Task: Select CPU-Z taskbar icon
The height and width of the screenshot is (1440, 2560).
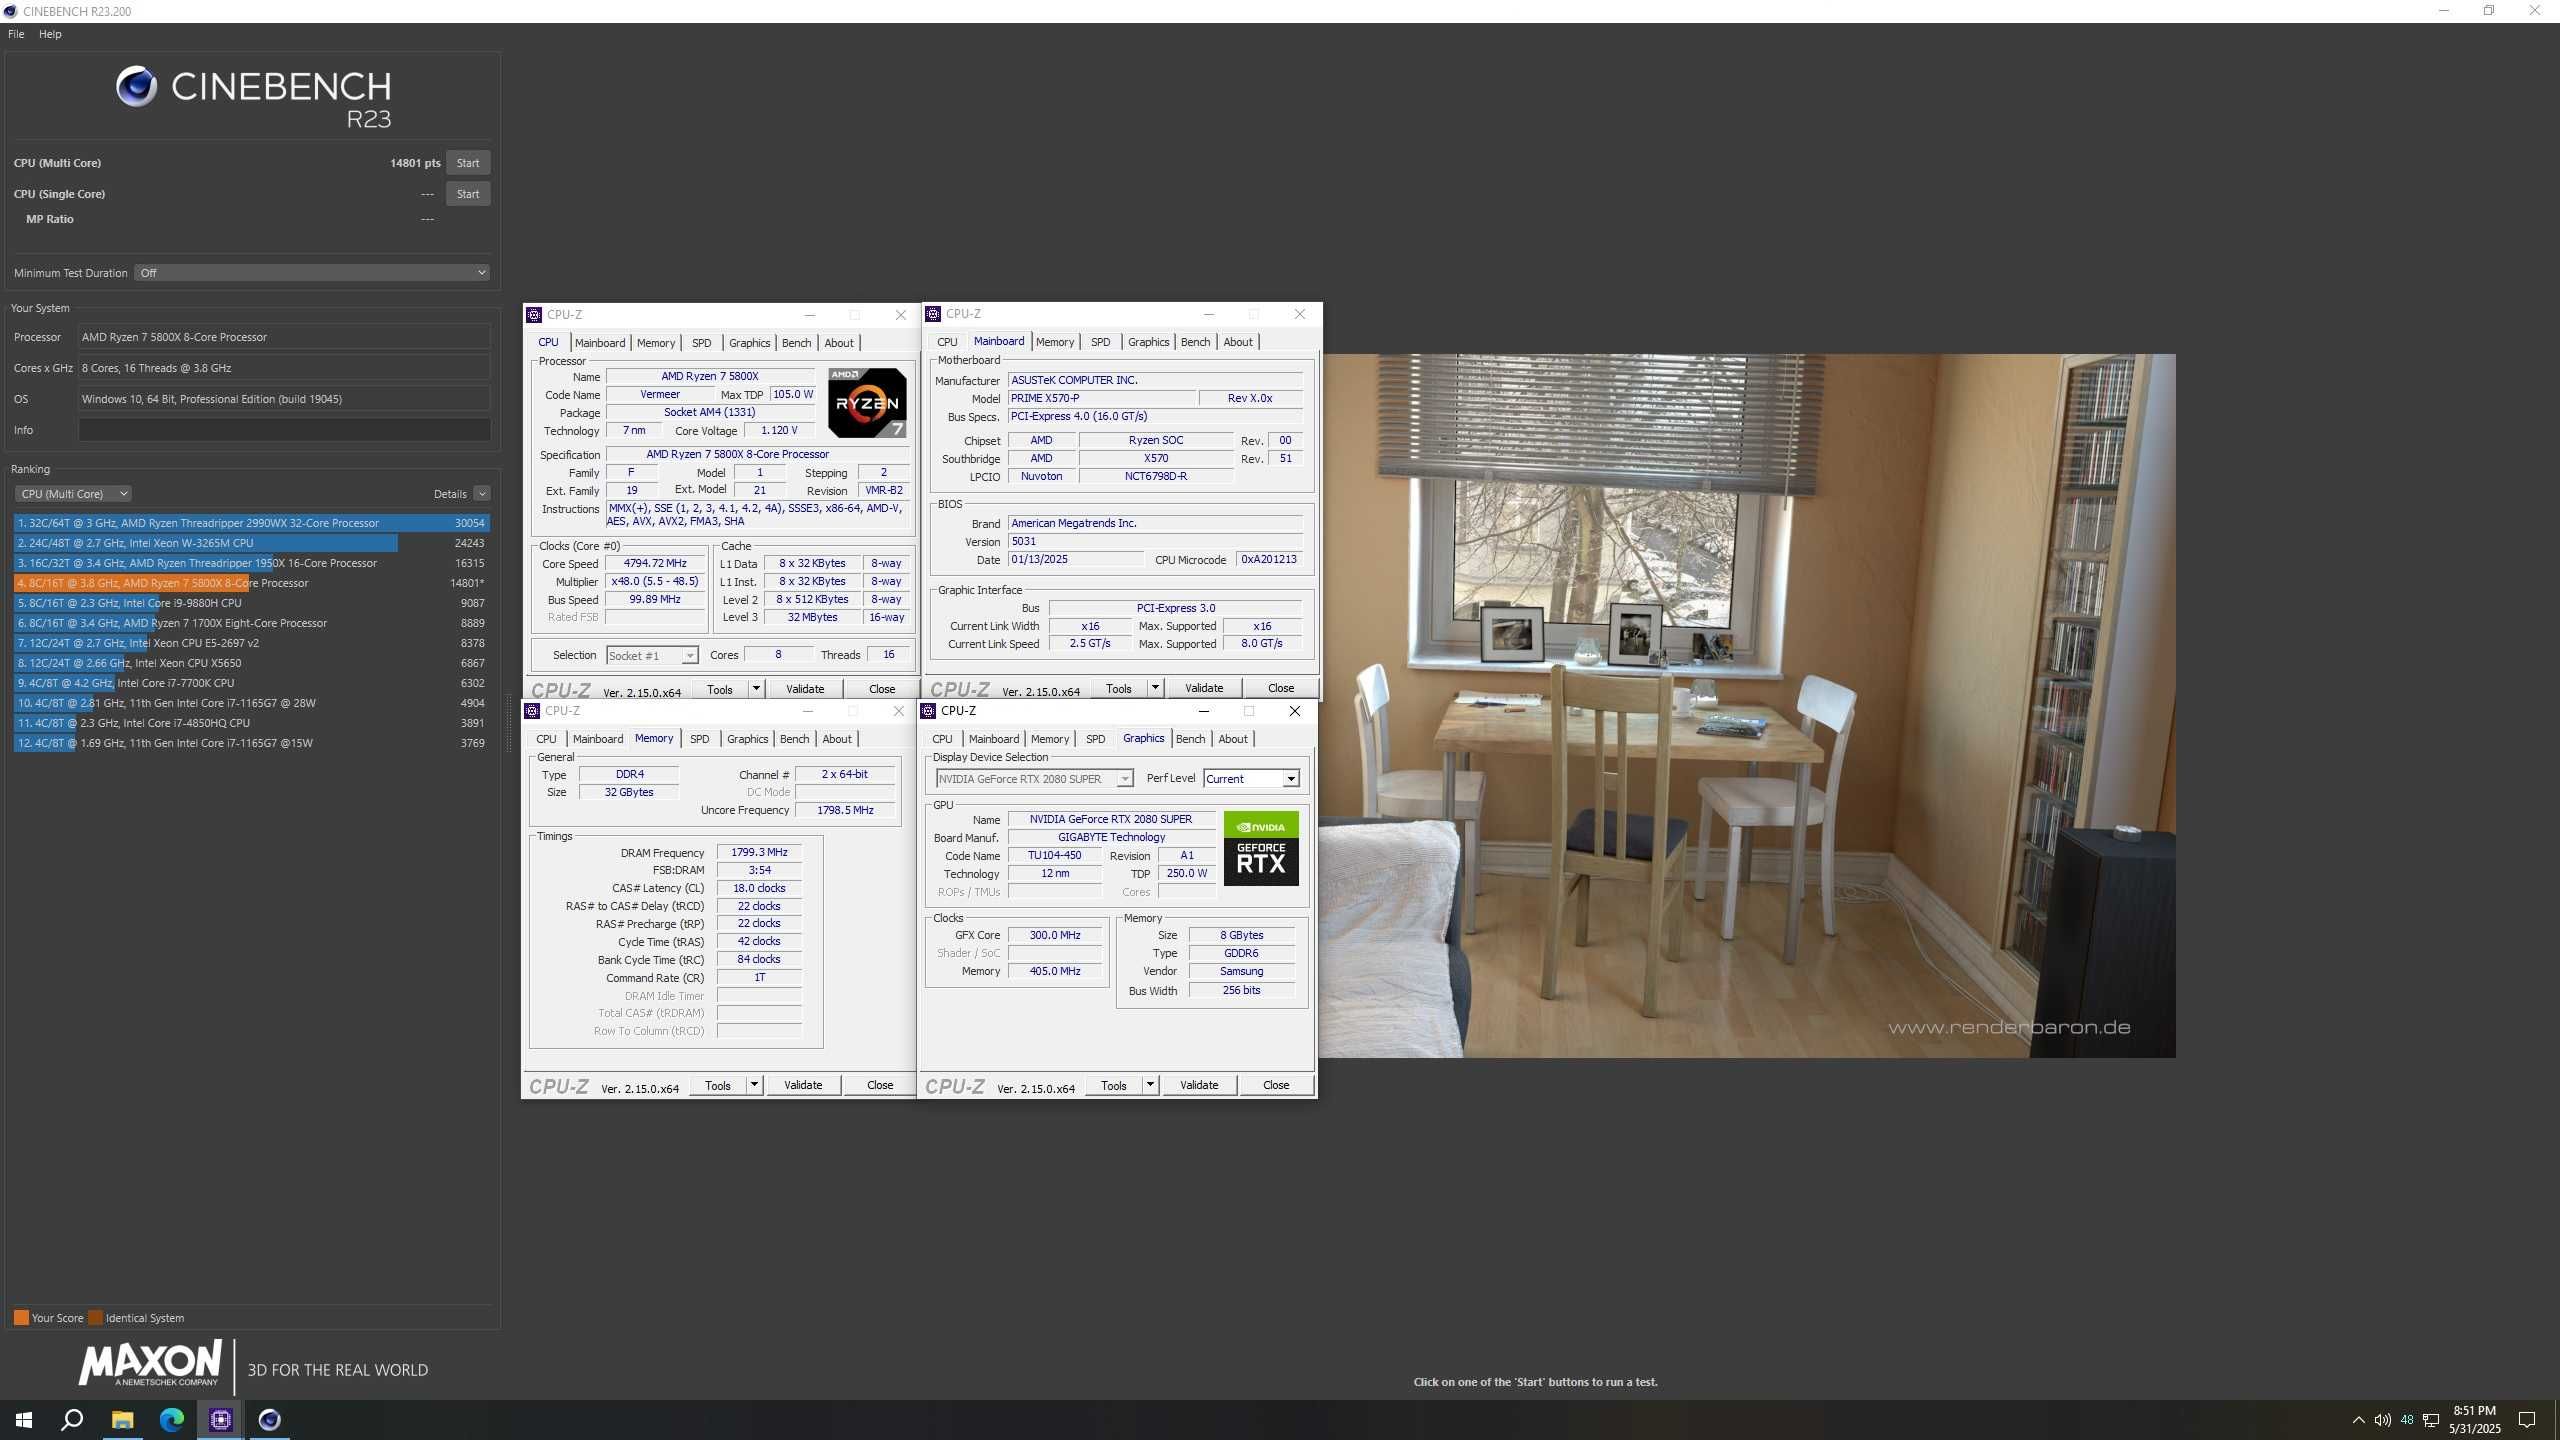Action: pos(221,1419)
